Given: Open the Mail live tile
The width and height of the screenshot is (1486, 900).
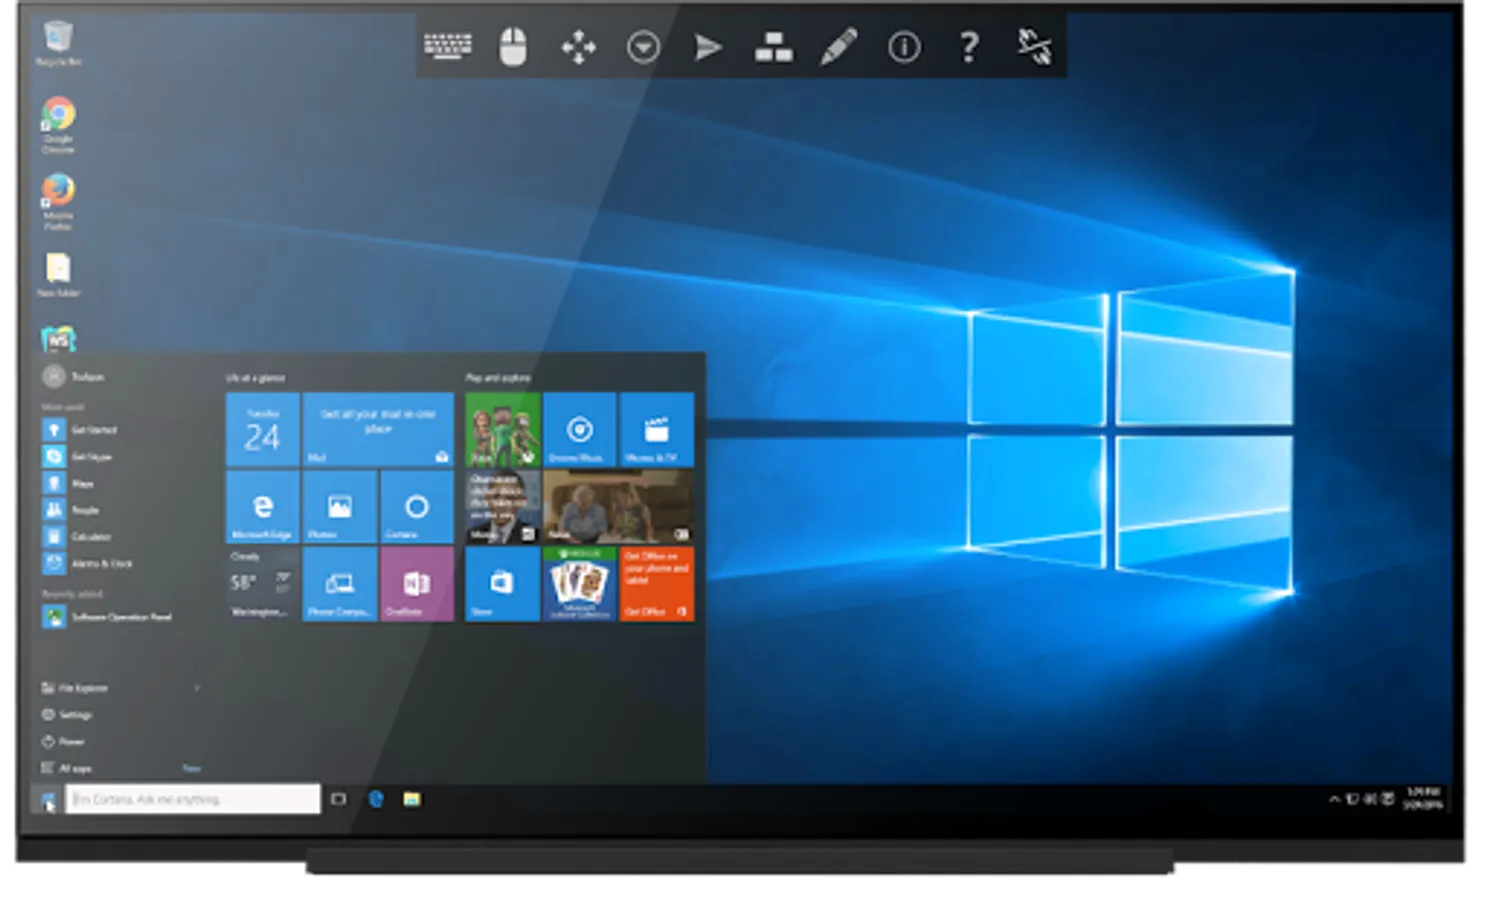Looking at the screenshot, I should point(378,430).
